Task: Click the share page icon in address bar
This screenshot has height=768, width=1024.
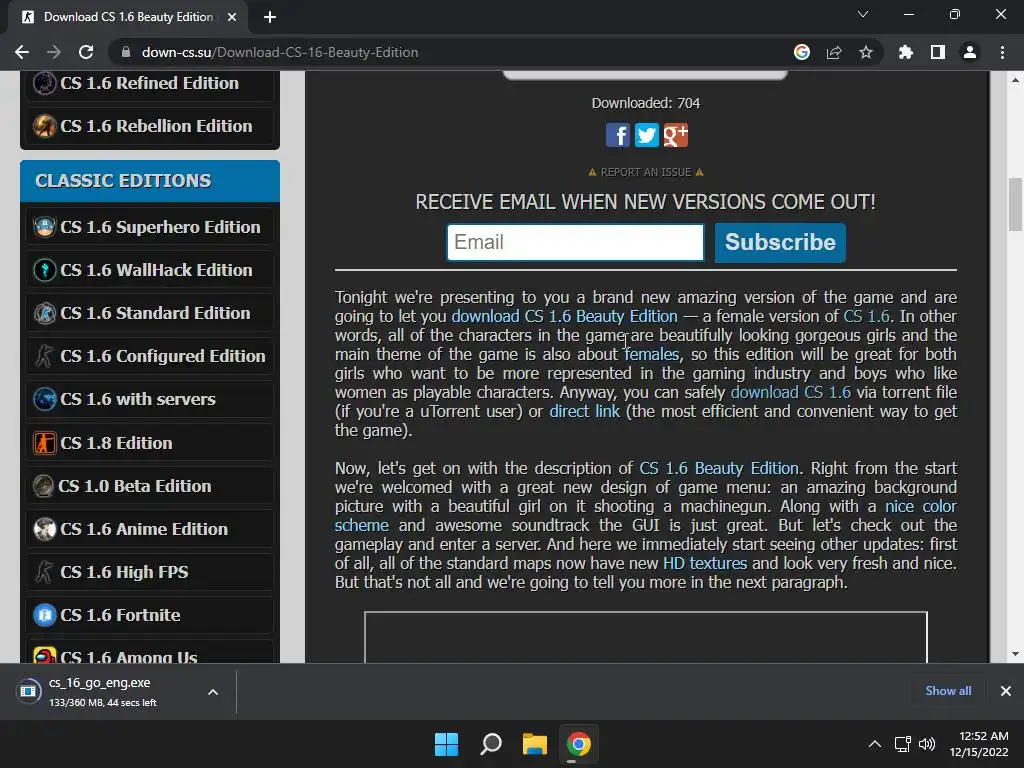Action: click(x=833, y=52)
